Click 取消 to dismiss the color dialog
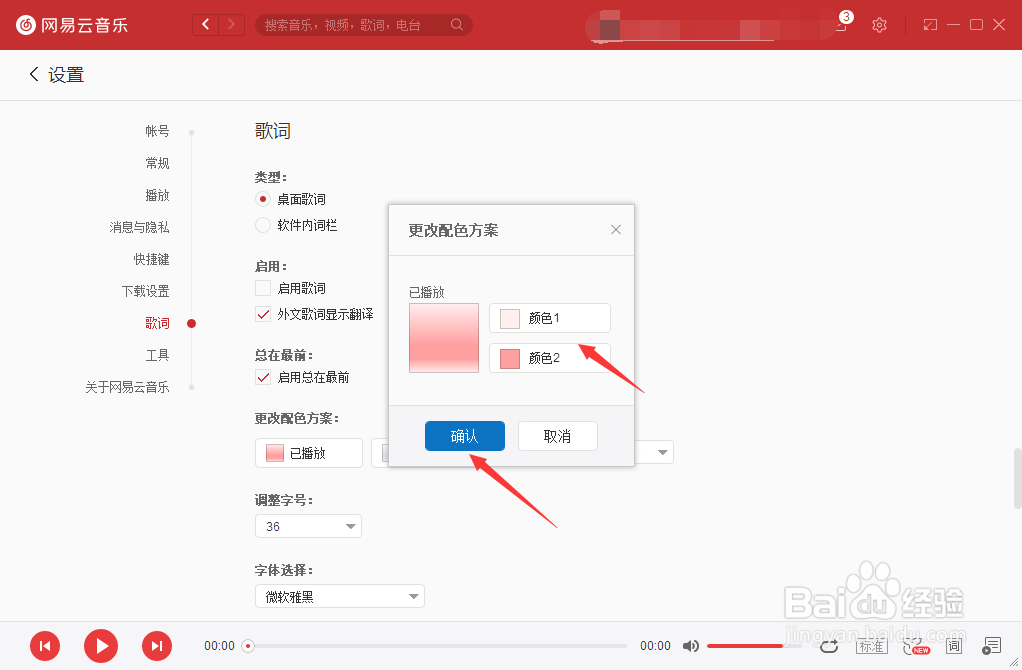Screen dimensions: 1022x670 pos(557,435)
